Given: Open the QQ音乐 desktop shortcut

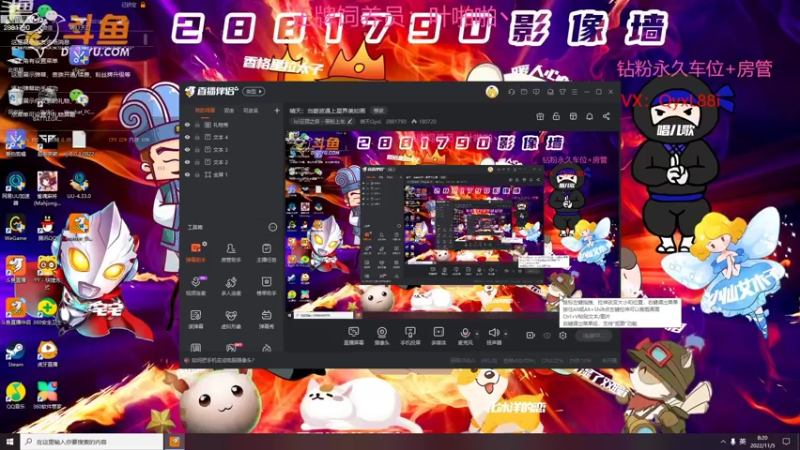Looking at the screenshot, I should coord(16,396).
